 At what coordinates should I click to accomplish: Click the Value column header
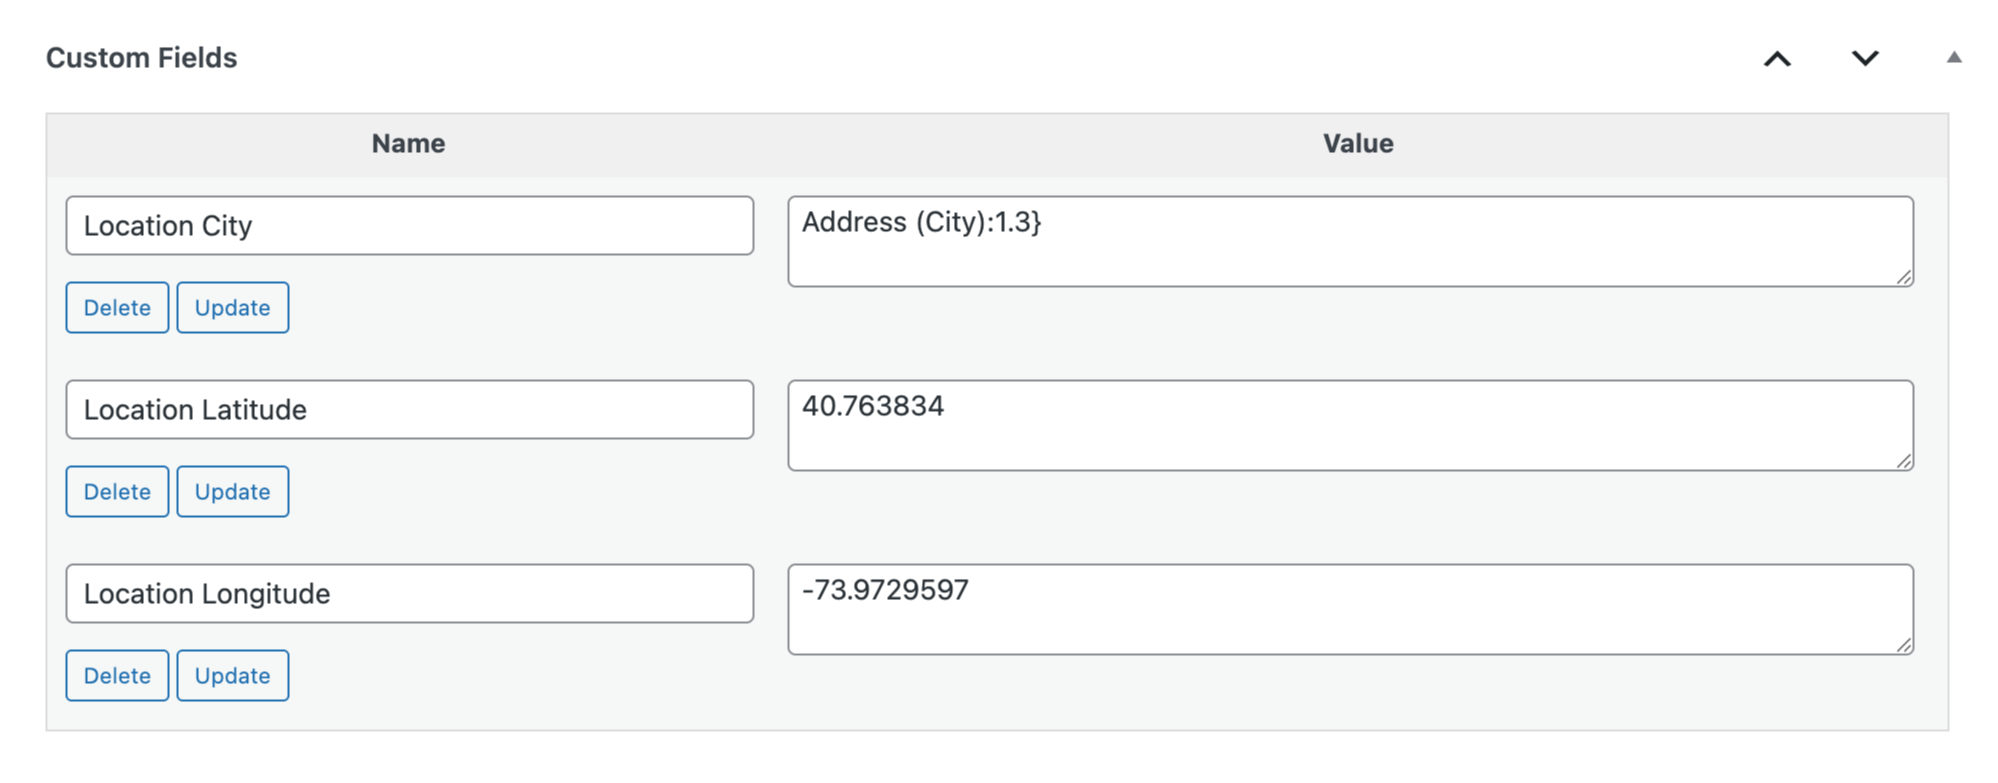[x=1357, y=144]
